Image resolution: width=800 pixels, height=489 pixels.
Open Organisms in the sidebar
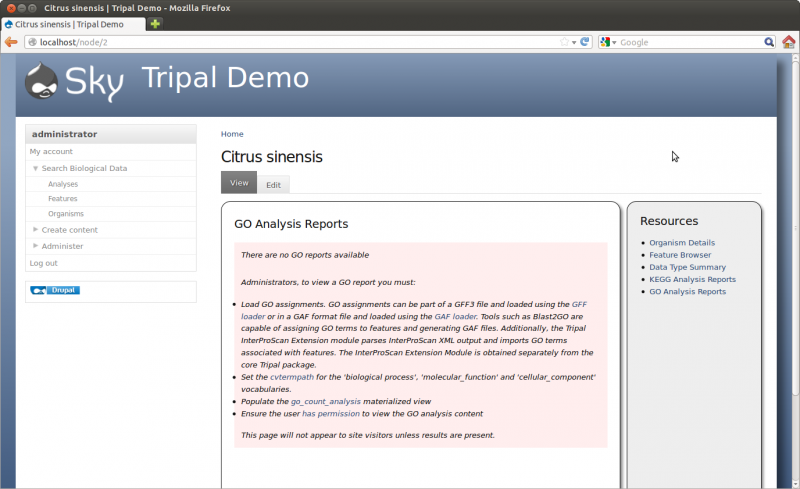(66, 213)
